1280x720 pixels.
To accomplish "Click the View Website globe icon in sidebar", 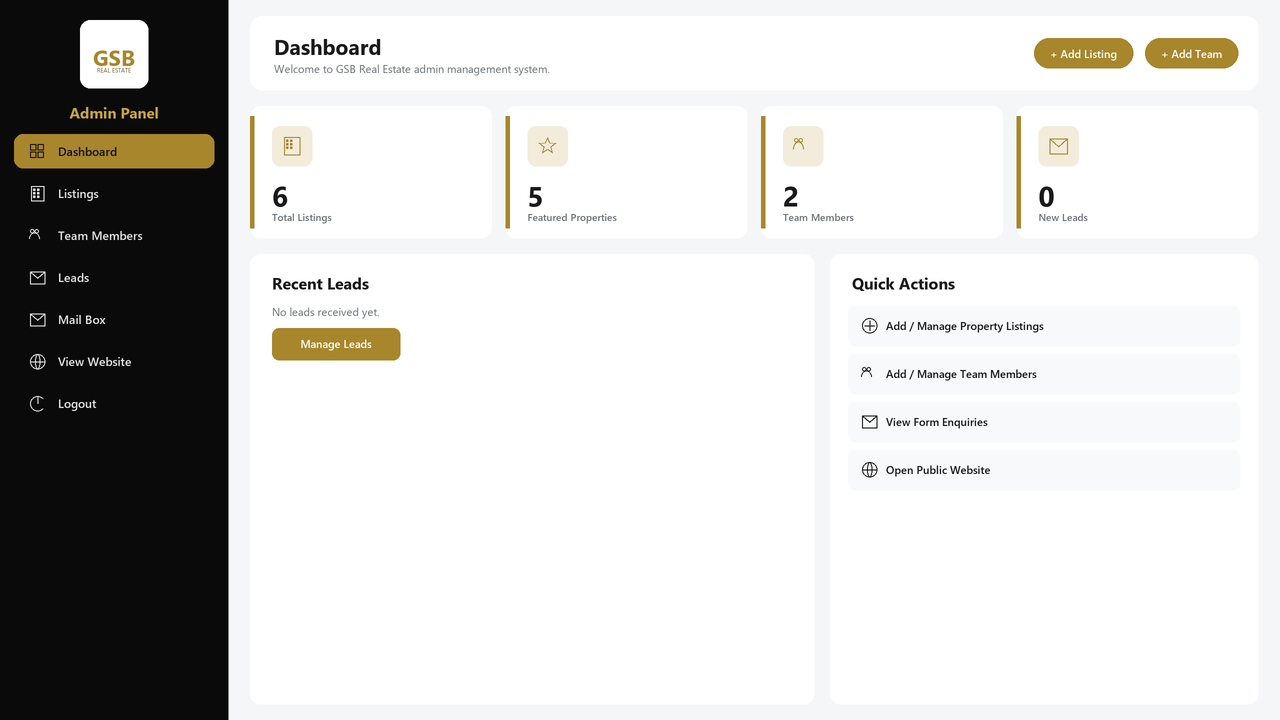I will (37, 362).
